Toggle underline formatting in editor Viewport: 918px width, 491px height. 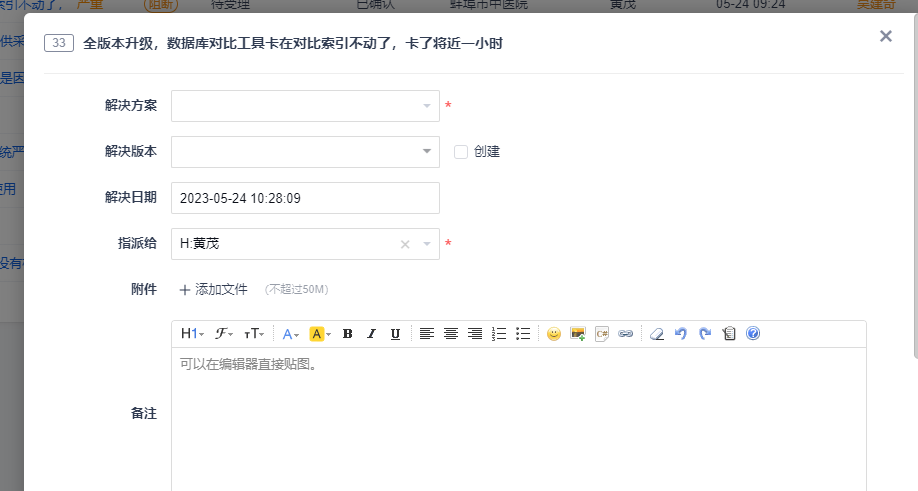click(x=395, y=334)
